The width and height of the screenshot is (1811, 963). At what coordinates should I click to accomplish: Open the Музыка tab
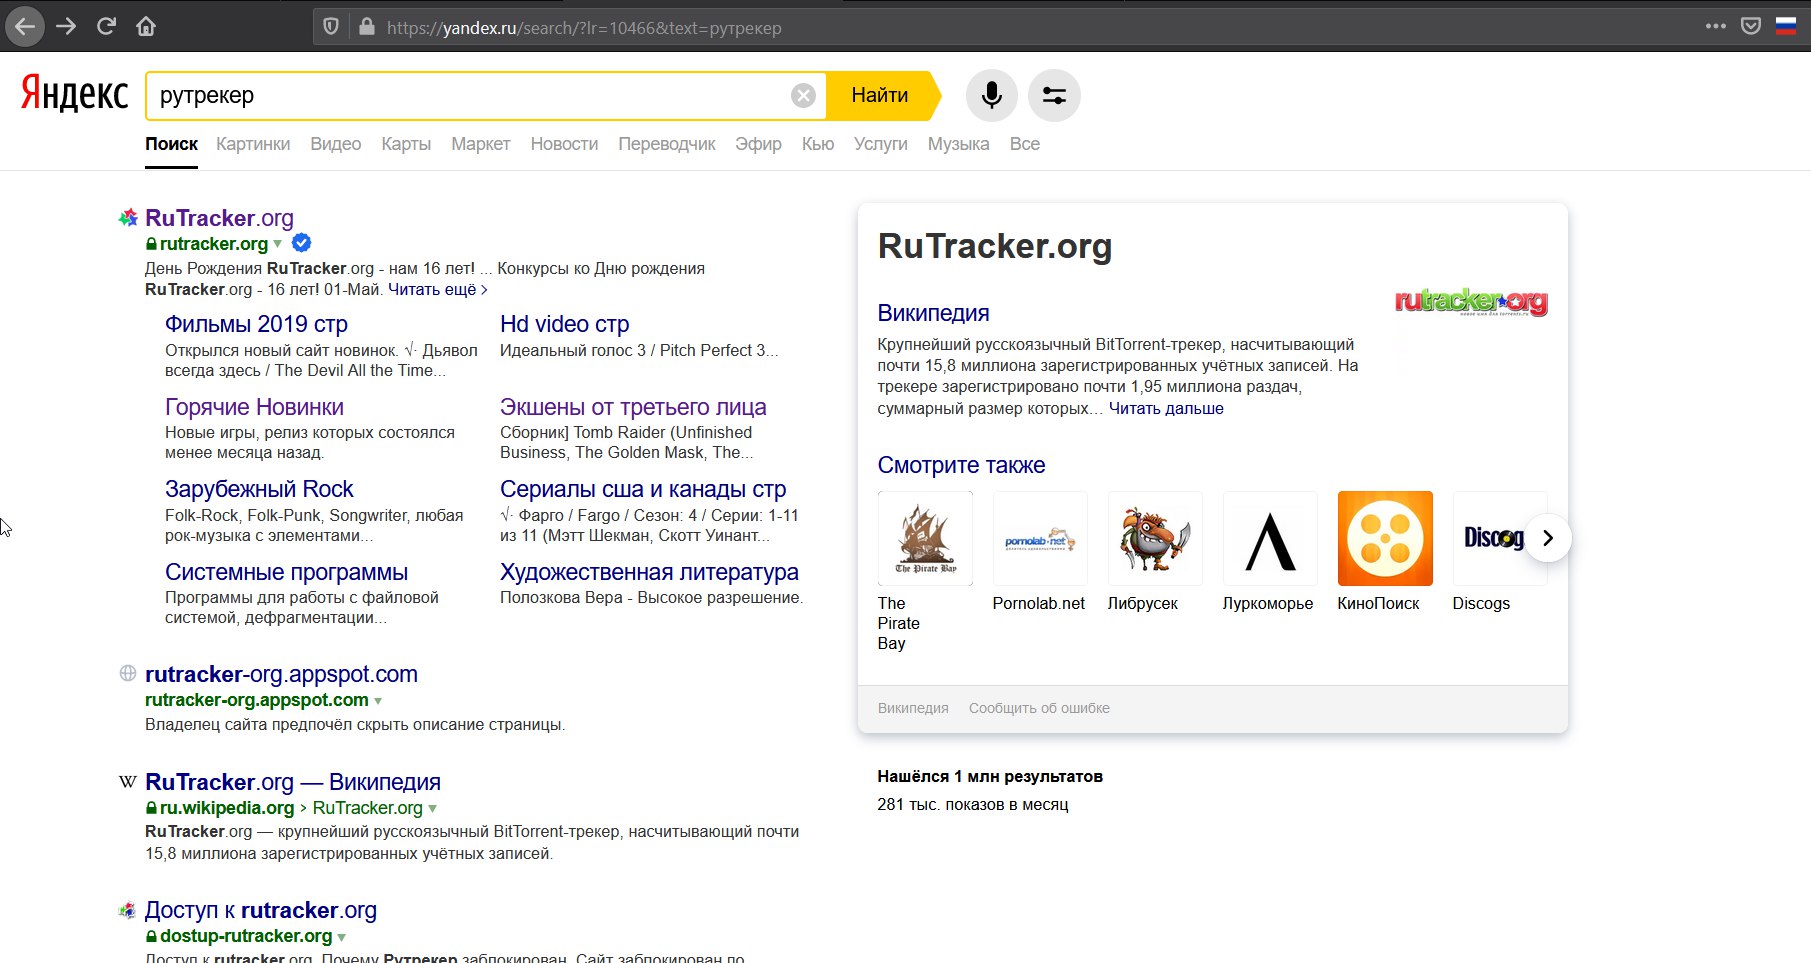tap(958, 144)
